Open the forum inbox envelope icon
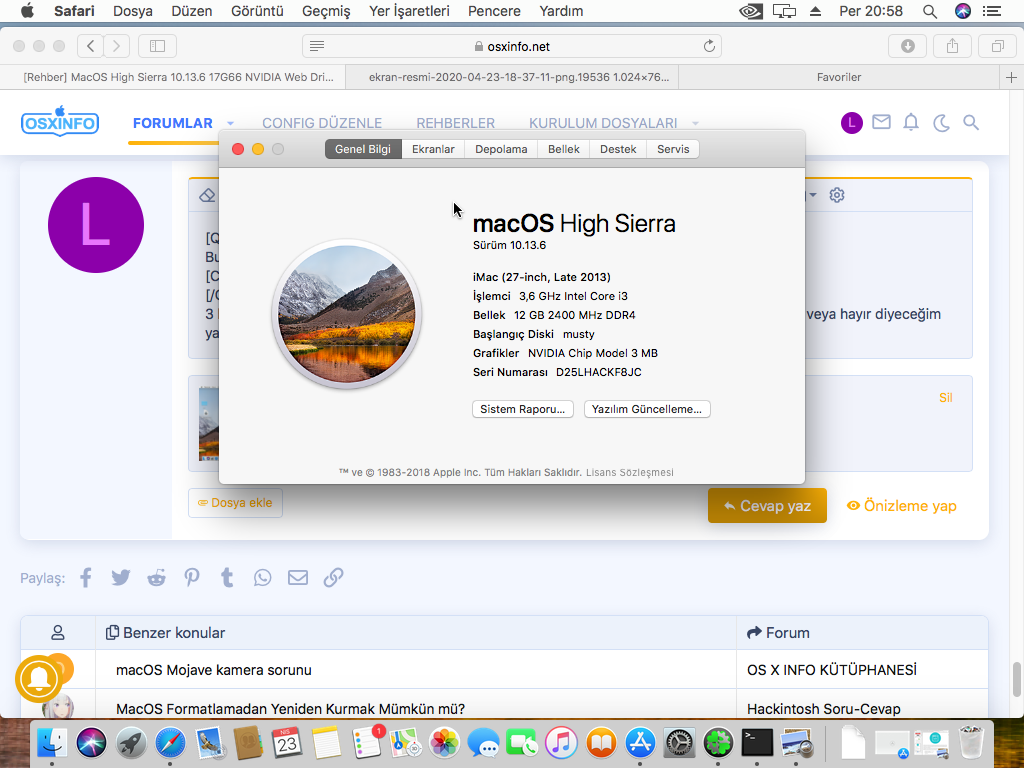This screenshot has width=1024, height=768. (x=881, y=123)
